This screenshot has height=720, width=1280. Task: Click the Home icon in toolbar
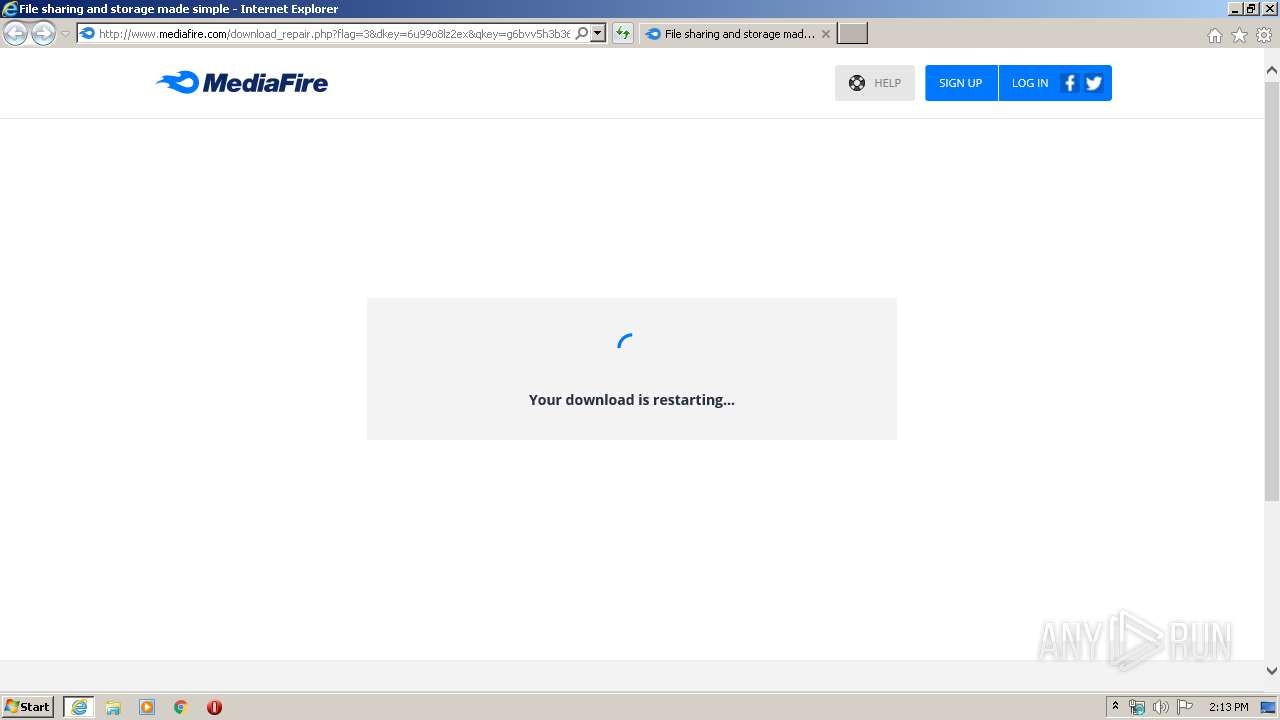click(x=1214, y=35)
